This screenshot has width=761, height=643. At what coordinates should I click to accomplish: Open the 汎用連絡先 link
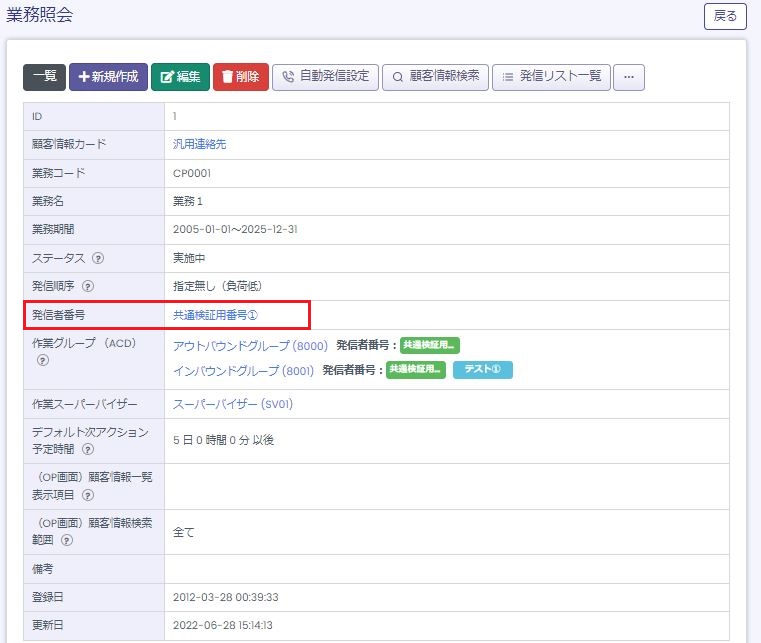click(200, 144)
